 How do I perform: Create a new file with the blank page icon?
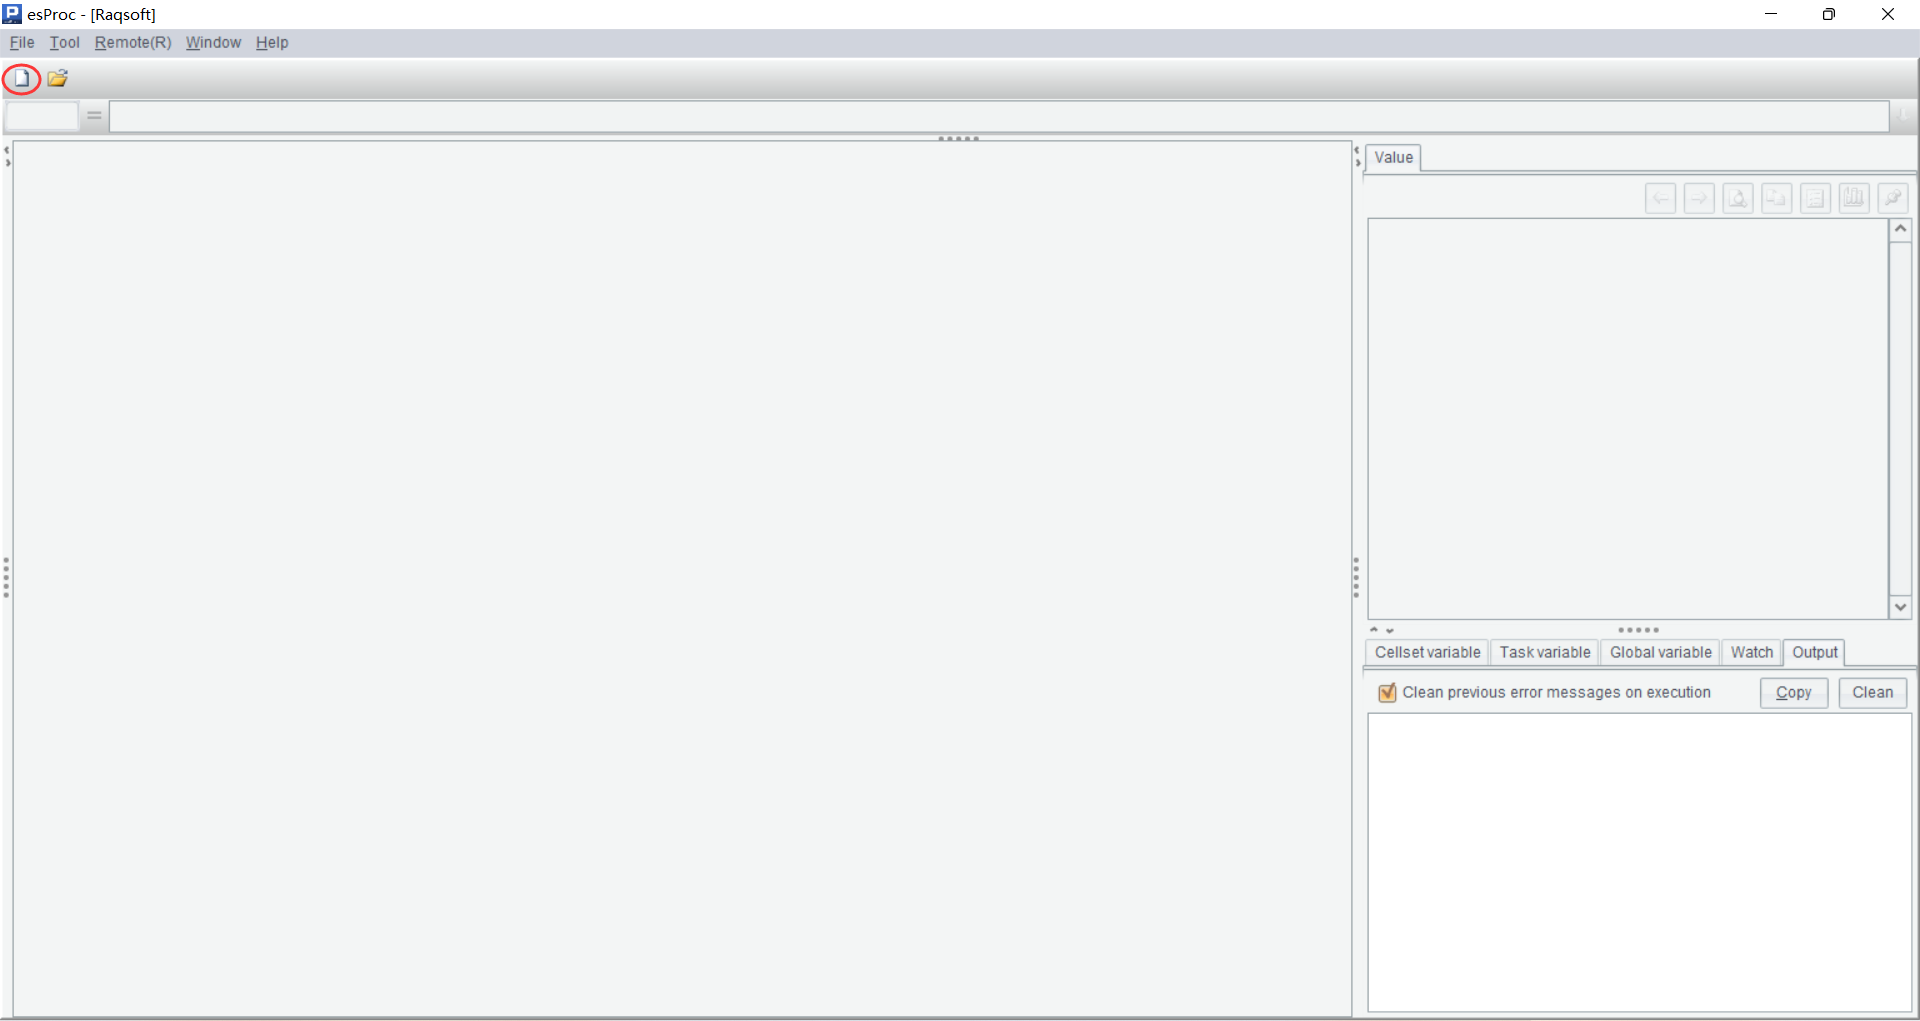pyautogui.click(x=22, y=78)
